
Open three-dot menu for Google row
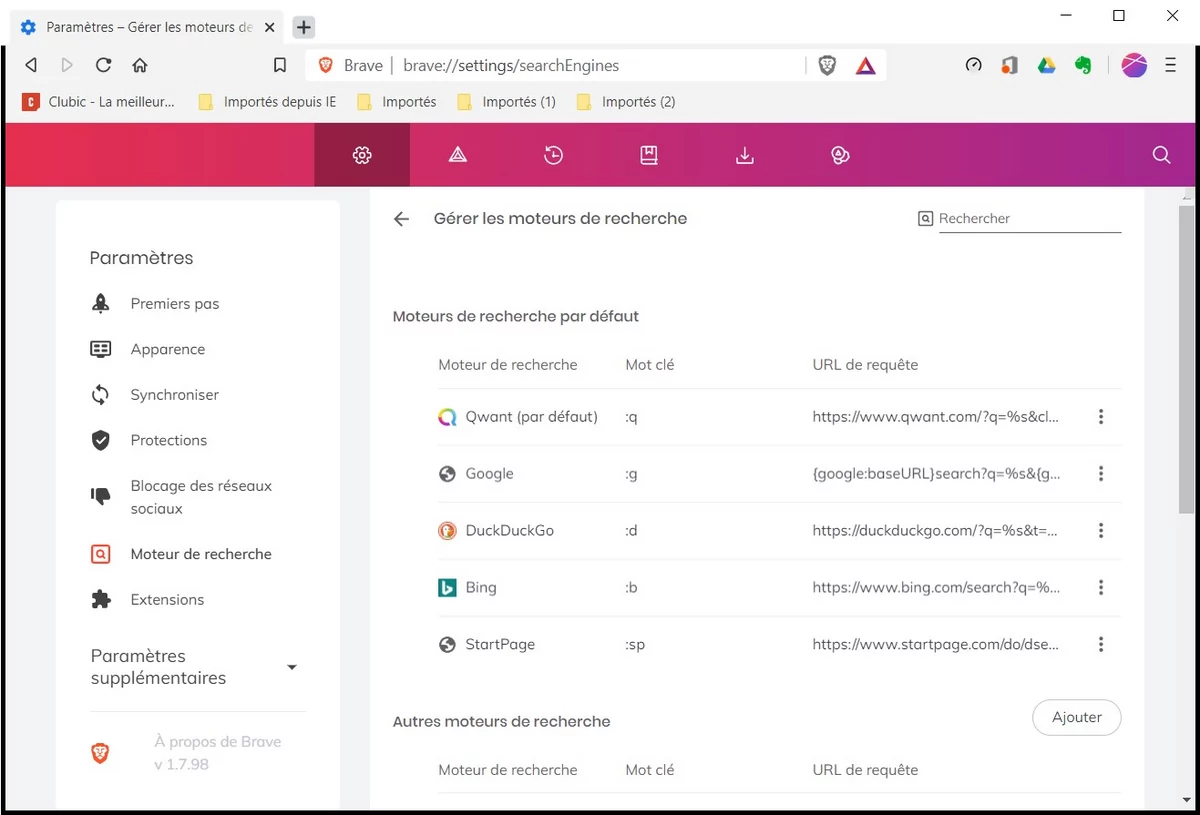[x=1101, y=474]
